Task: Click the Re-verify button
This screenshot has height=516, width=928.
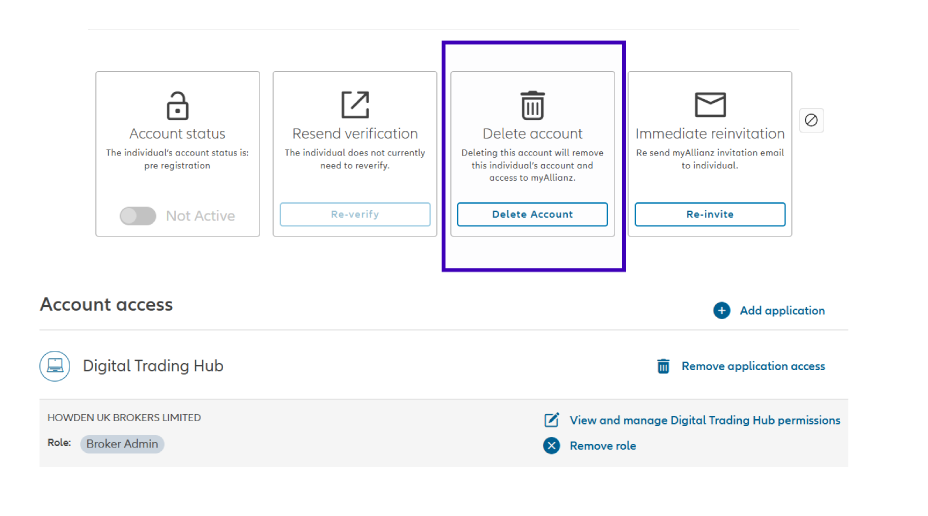Action: (x=355, y=214)
